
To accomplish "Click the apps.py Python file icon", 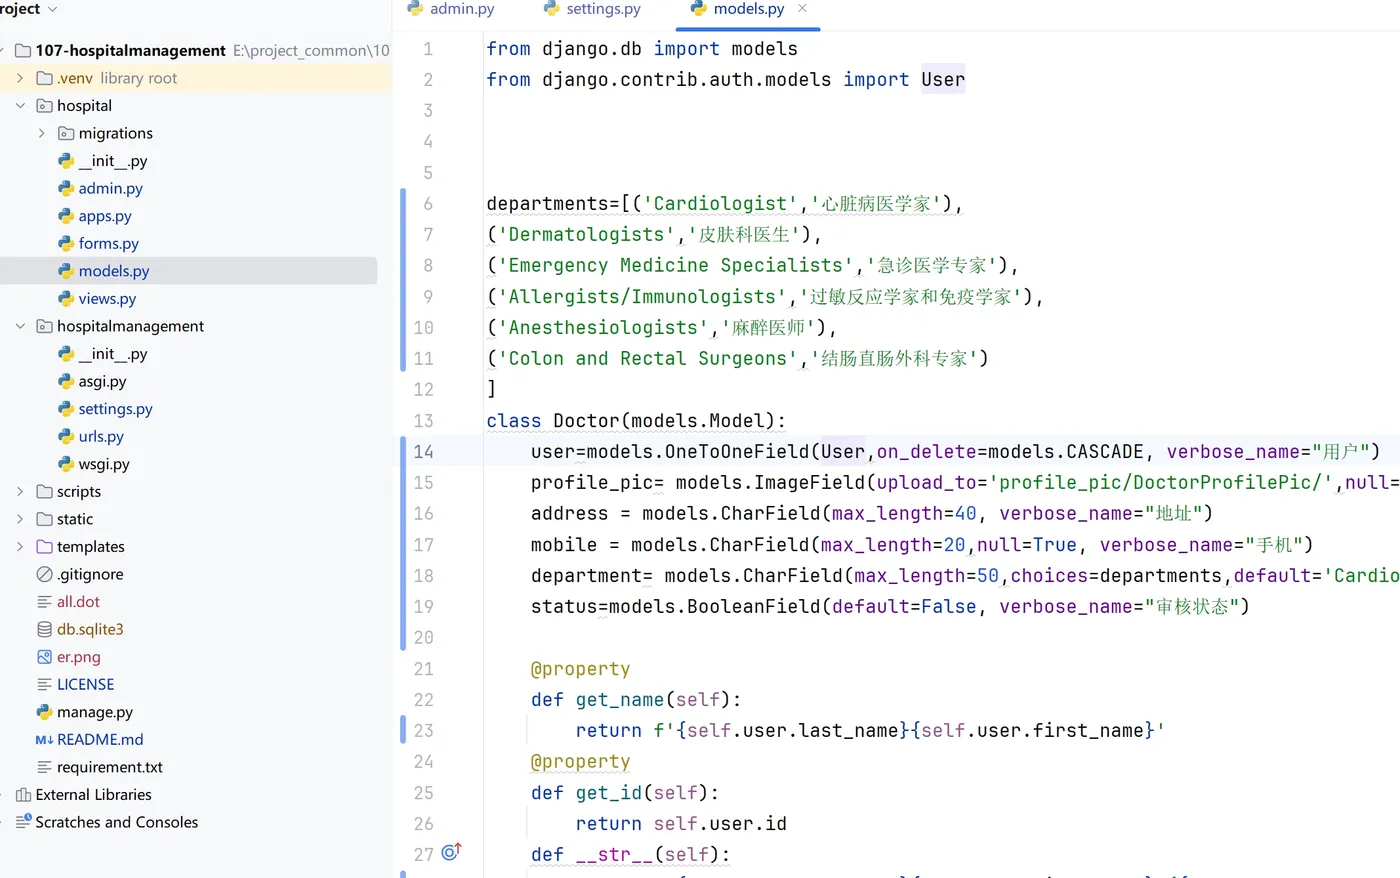I will pyautogui.click(x=66, y=216).
